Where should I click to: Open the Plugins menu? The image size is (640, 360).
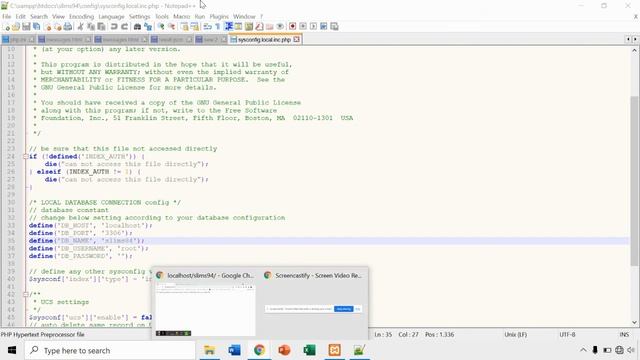click(x=219, y=16)
